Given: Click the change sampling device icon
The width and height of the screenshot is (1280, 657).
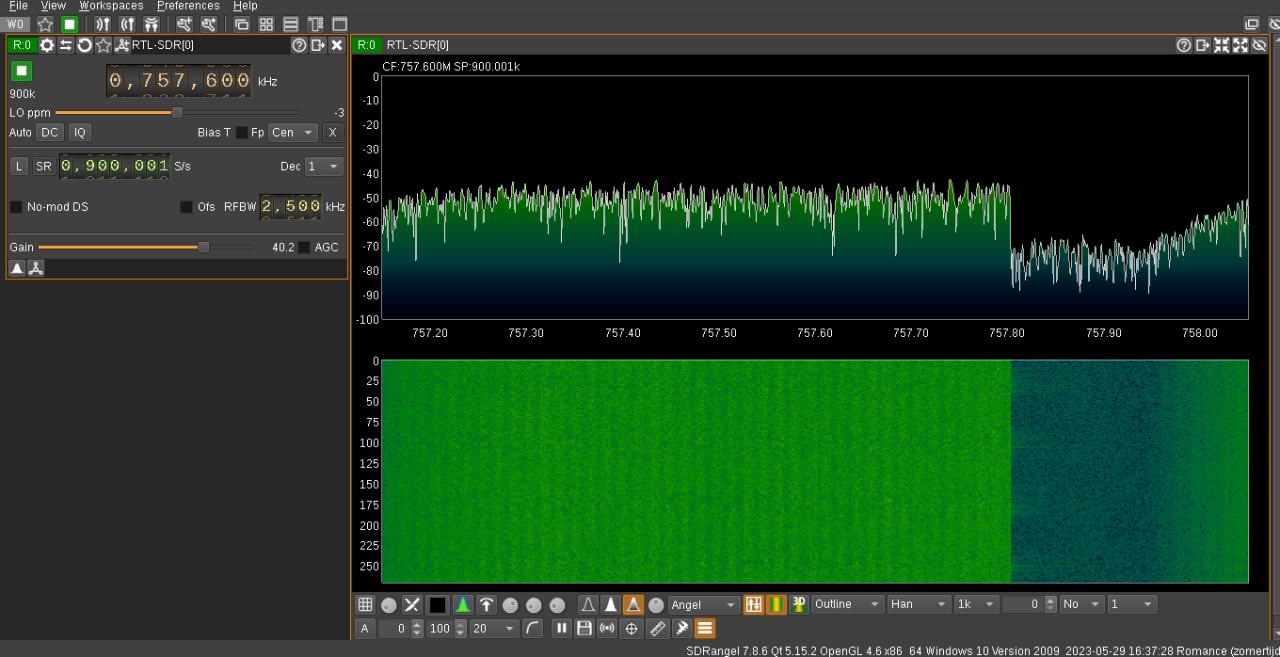Looking at the screenshot, I should [x=65, y=45].
